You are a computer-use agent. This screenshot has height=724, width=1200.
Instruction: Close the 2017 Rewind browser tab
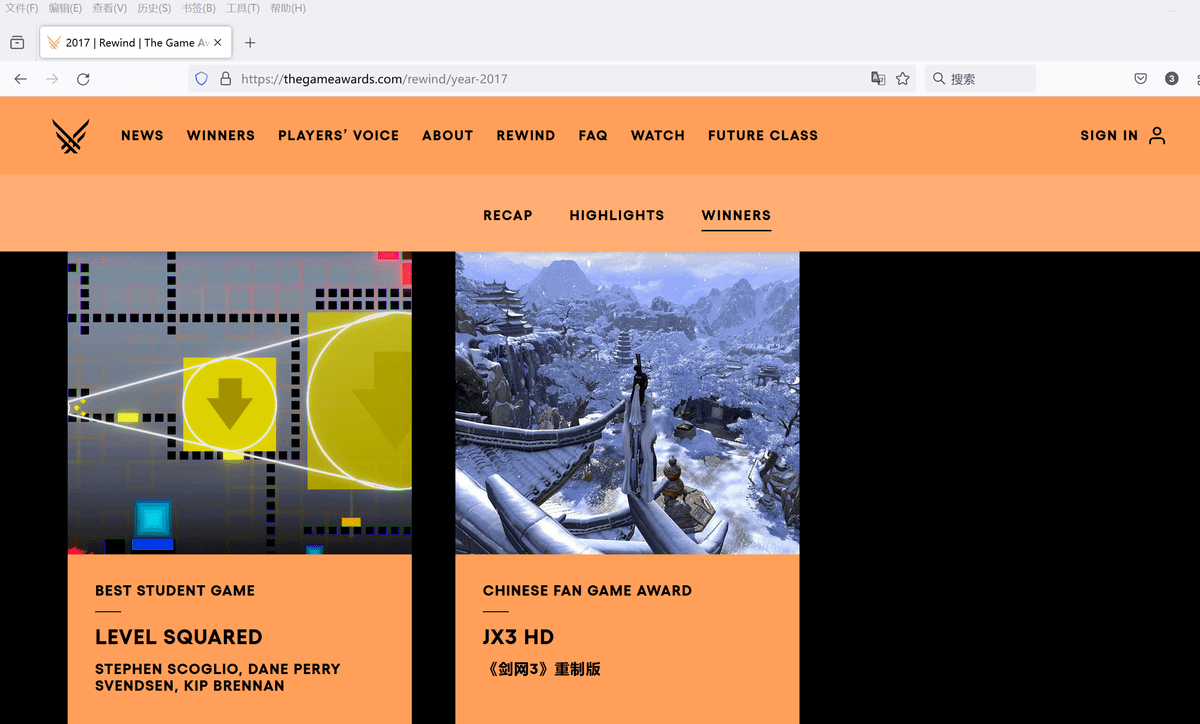click(218, 43)
